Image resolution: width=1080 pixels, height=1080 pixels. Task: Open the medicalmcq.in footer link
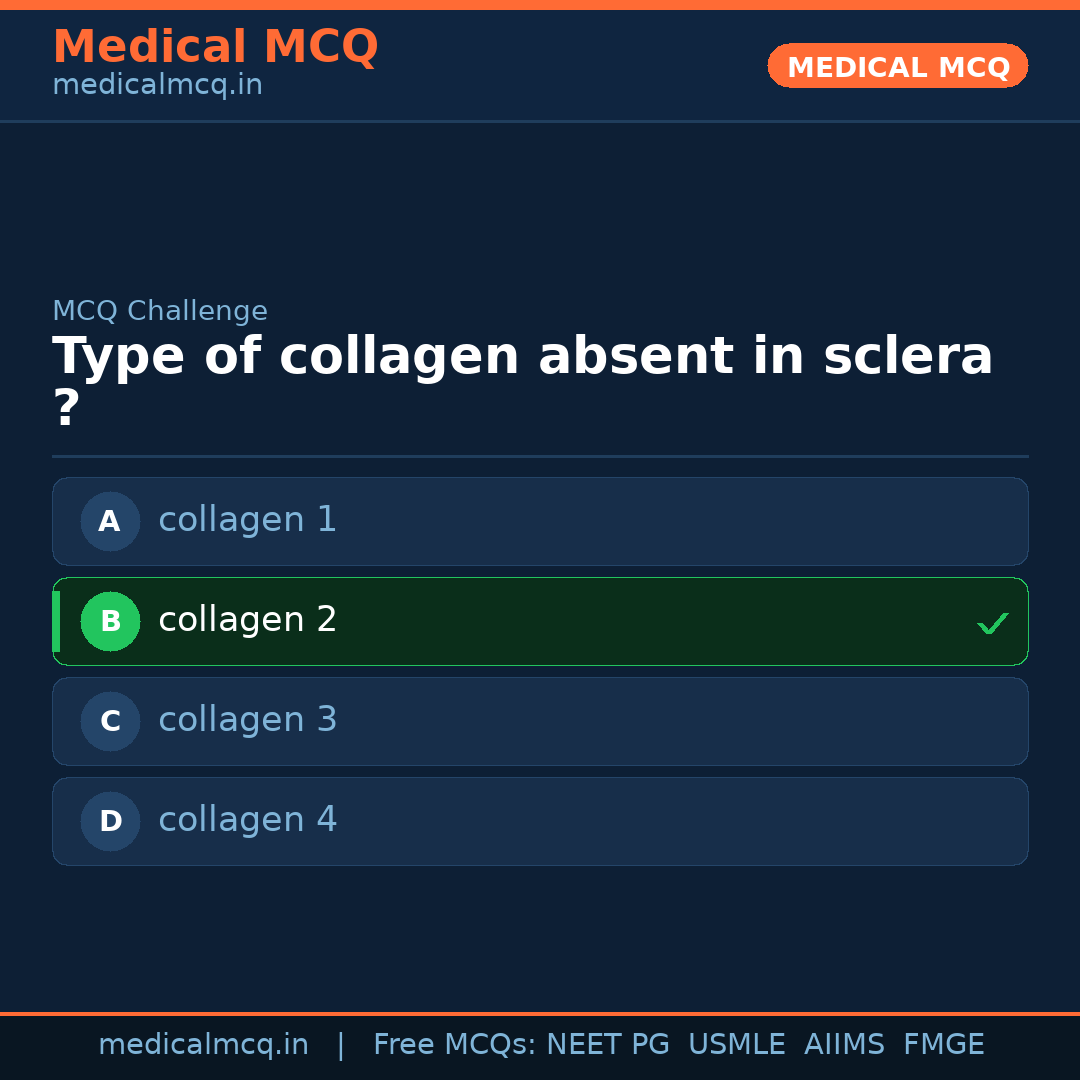(x=204, y=1044)
